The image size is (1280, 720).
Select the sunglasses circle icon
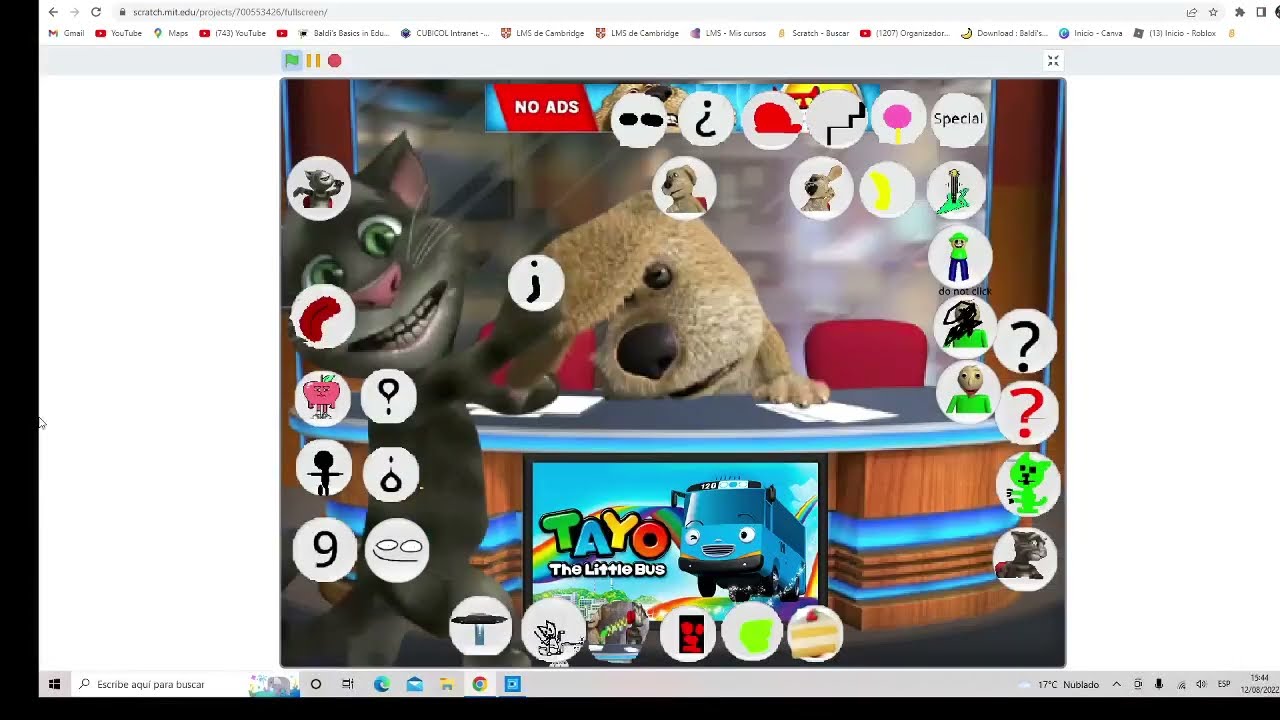[641, 119]
